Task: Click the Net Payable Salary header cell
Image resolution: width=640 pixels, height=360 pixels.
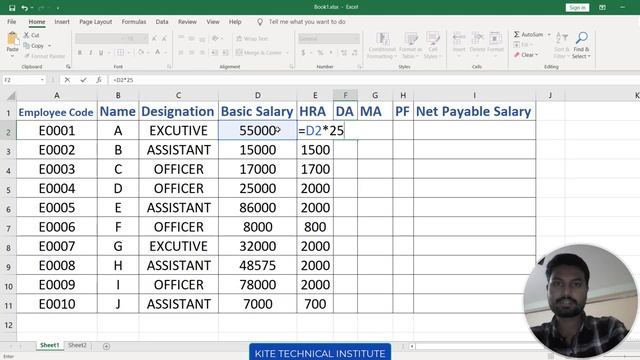Action: (x=474, y=111)
